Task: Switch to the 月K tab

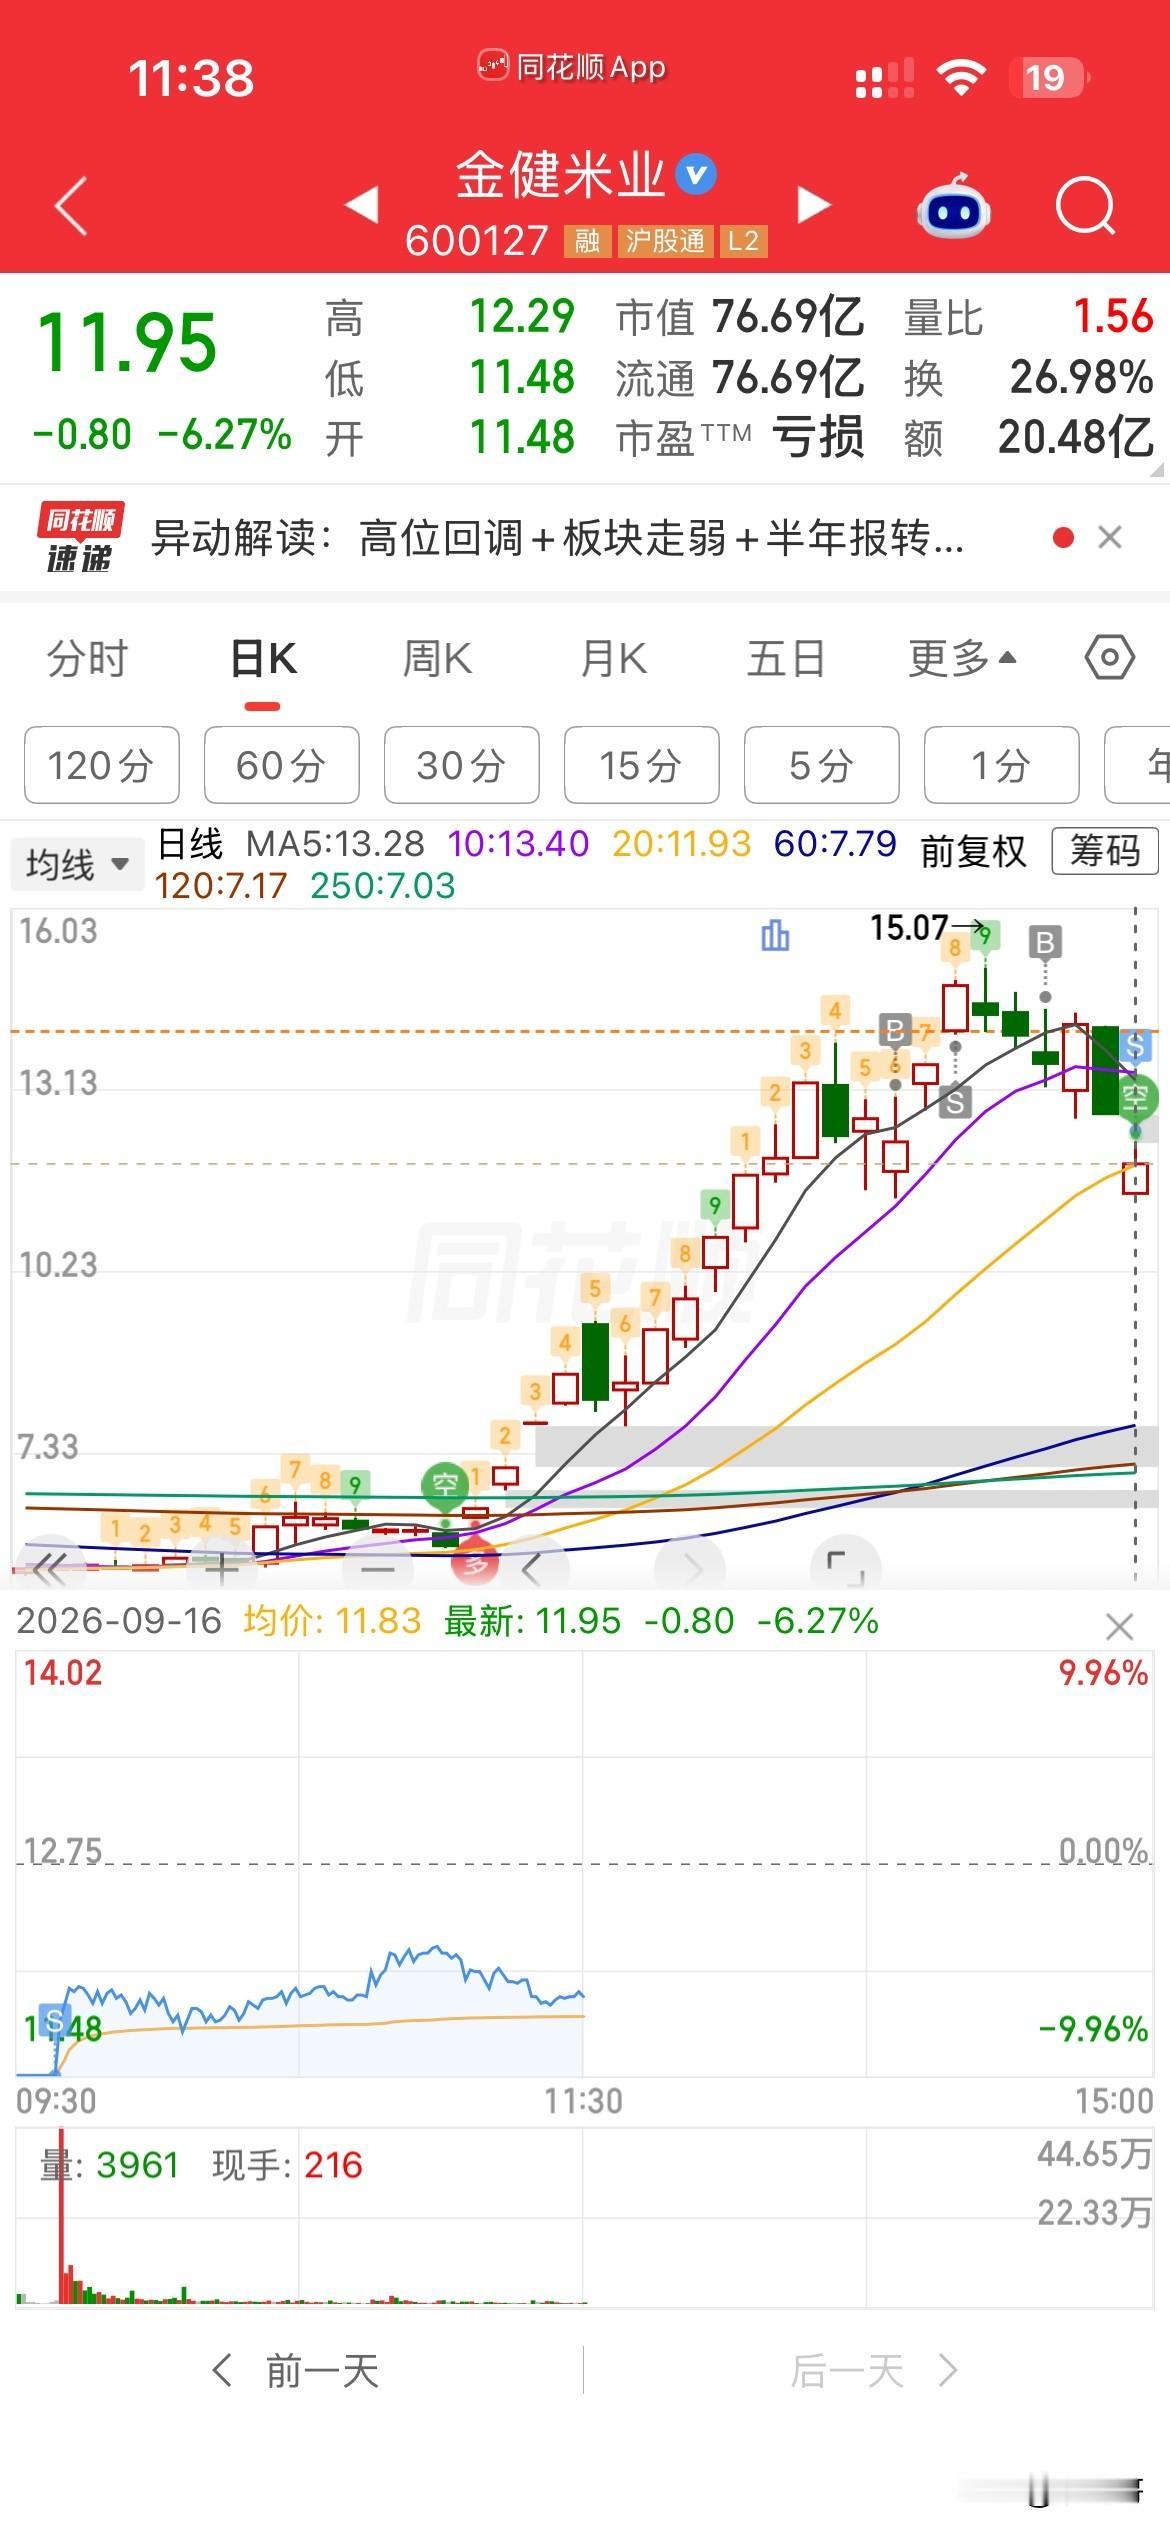Action: [613, 659]
